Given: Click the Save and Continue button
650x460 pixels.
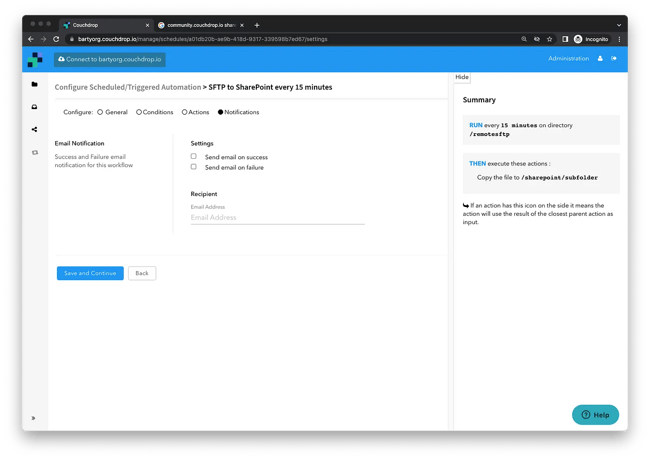Looking at the screenshot, I should tap(90, 273).
